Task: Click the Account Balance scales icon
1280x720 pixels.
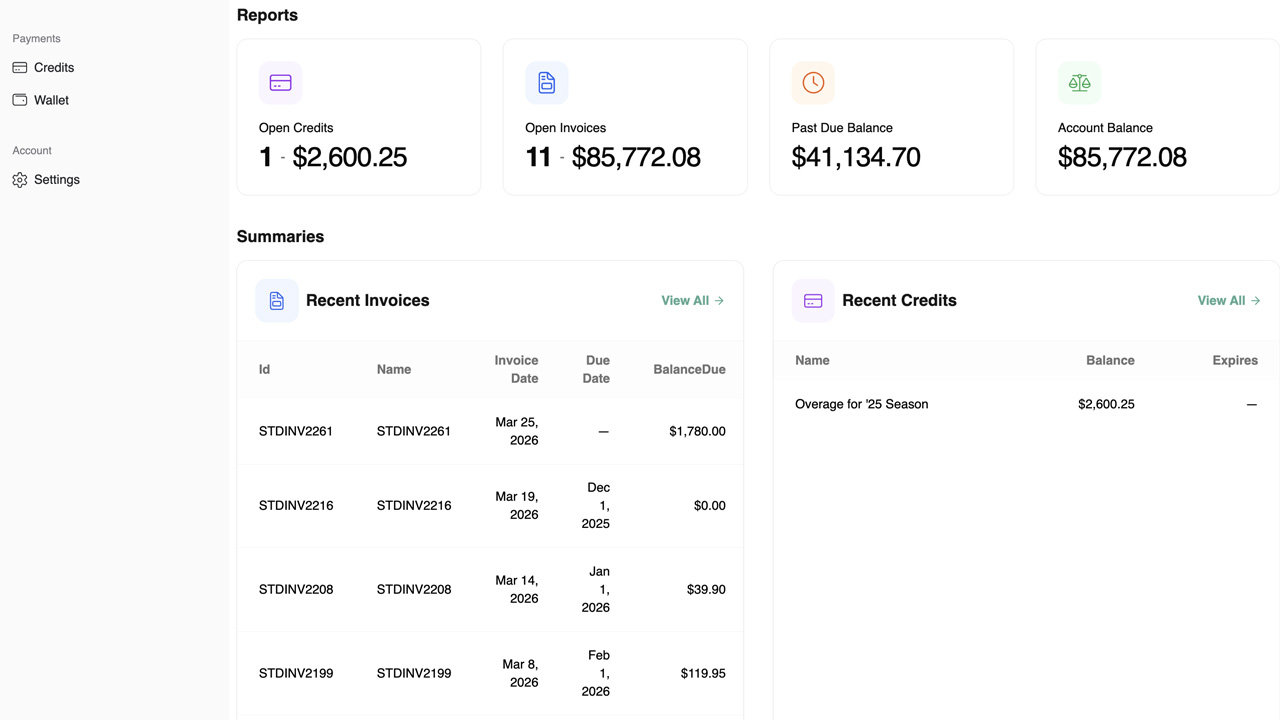Action: 1079,82
